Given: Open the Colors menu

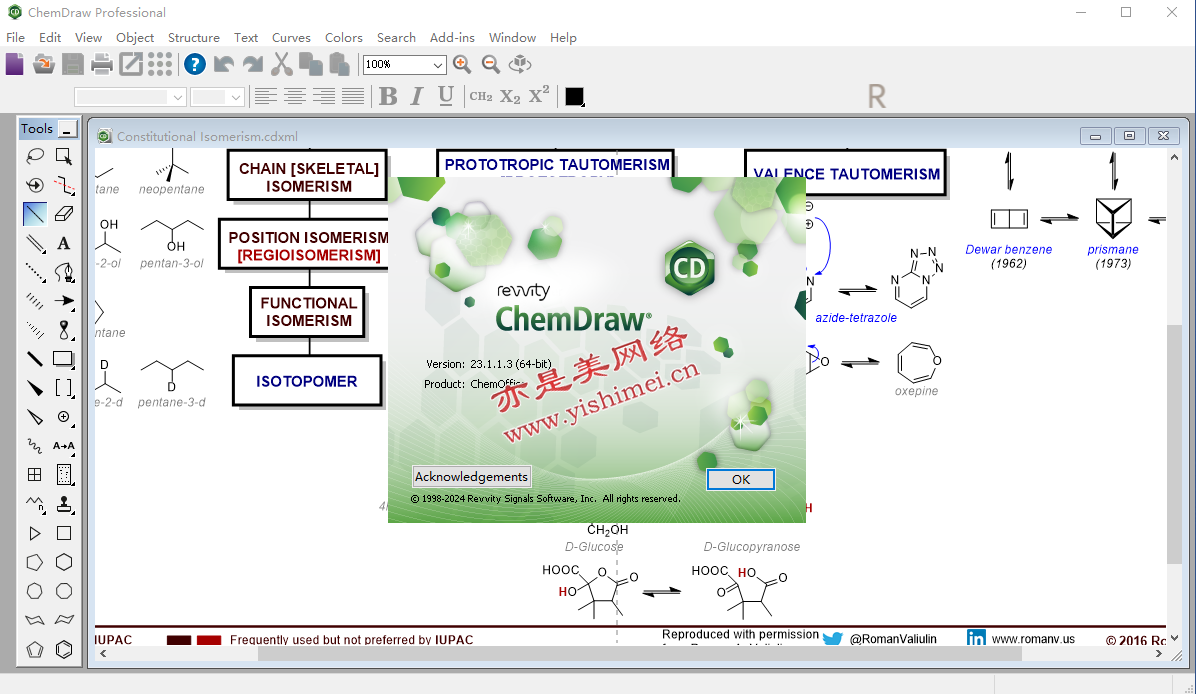Looking at the screenshot, I should pyautogui.click(x=344, y=37).
